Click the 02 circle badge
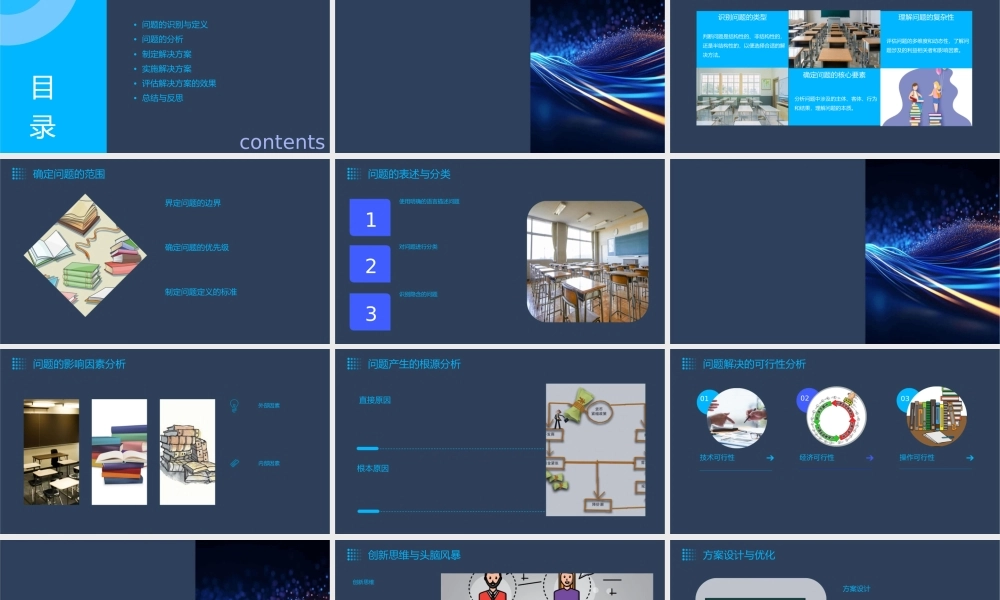The width and height of the screenshot is (1000, 600). tap(805, 399)
